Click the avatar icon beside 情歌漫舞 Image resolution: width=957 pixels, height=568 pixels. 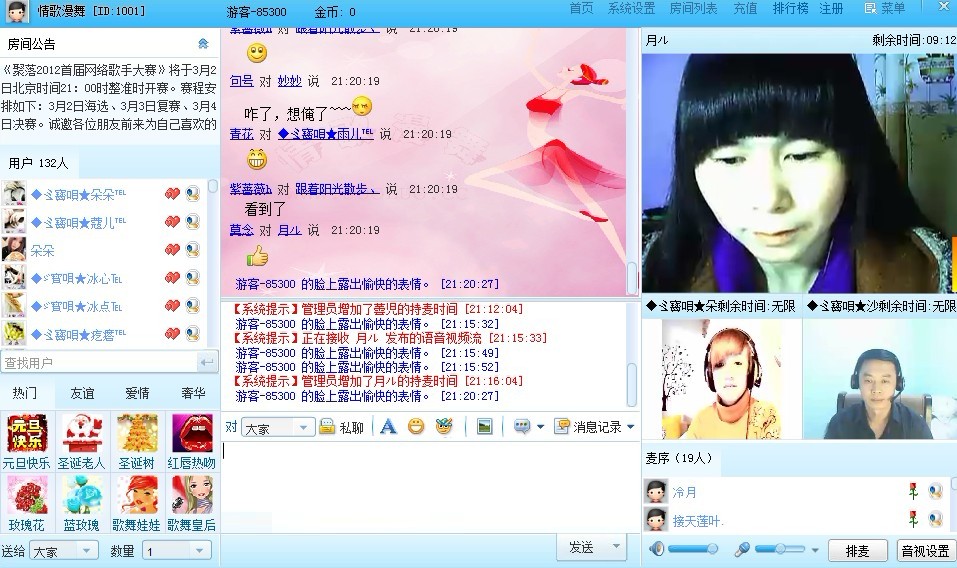[x=18, y=12]
